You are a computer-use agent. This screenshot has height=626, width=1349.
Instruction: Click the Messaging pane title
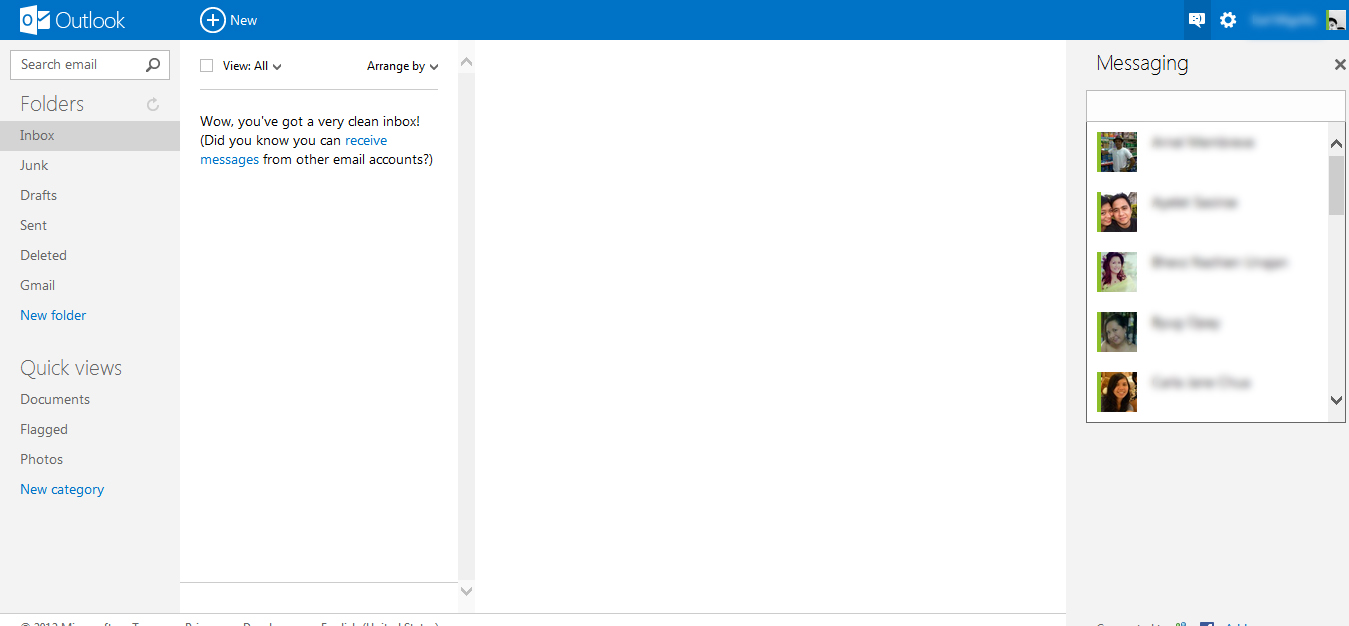pos(1142,64)
